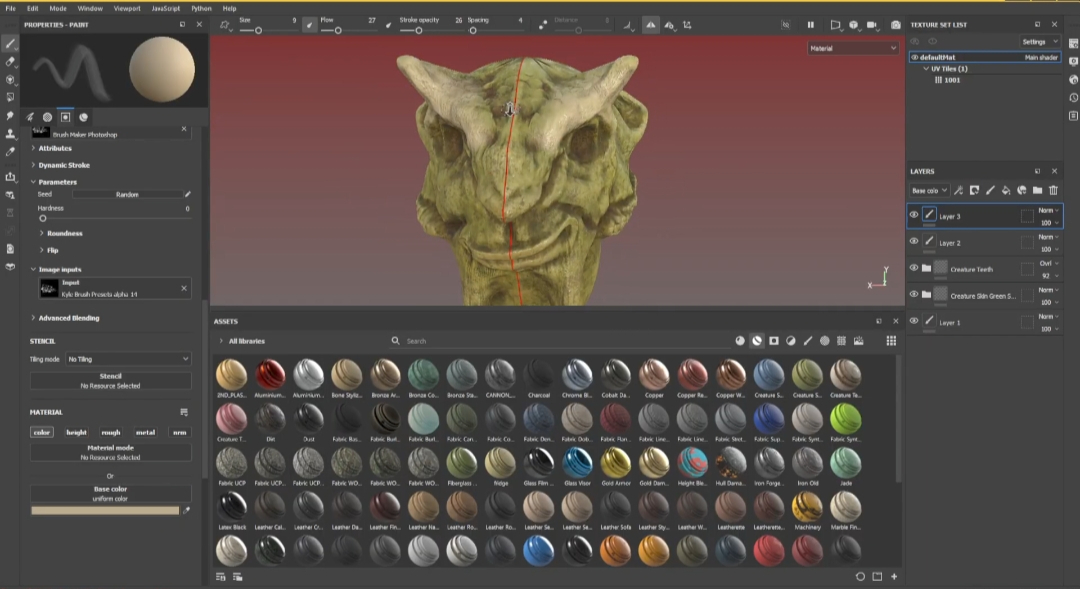
Task: Add a fill layer with bucket icon
Action: [x=1006, y=190]
